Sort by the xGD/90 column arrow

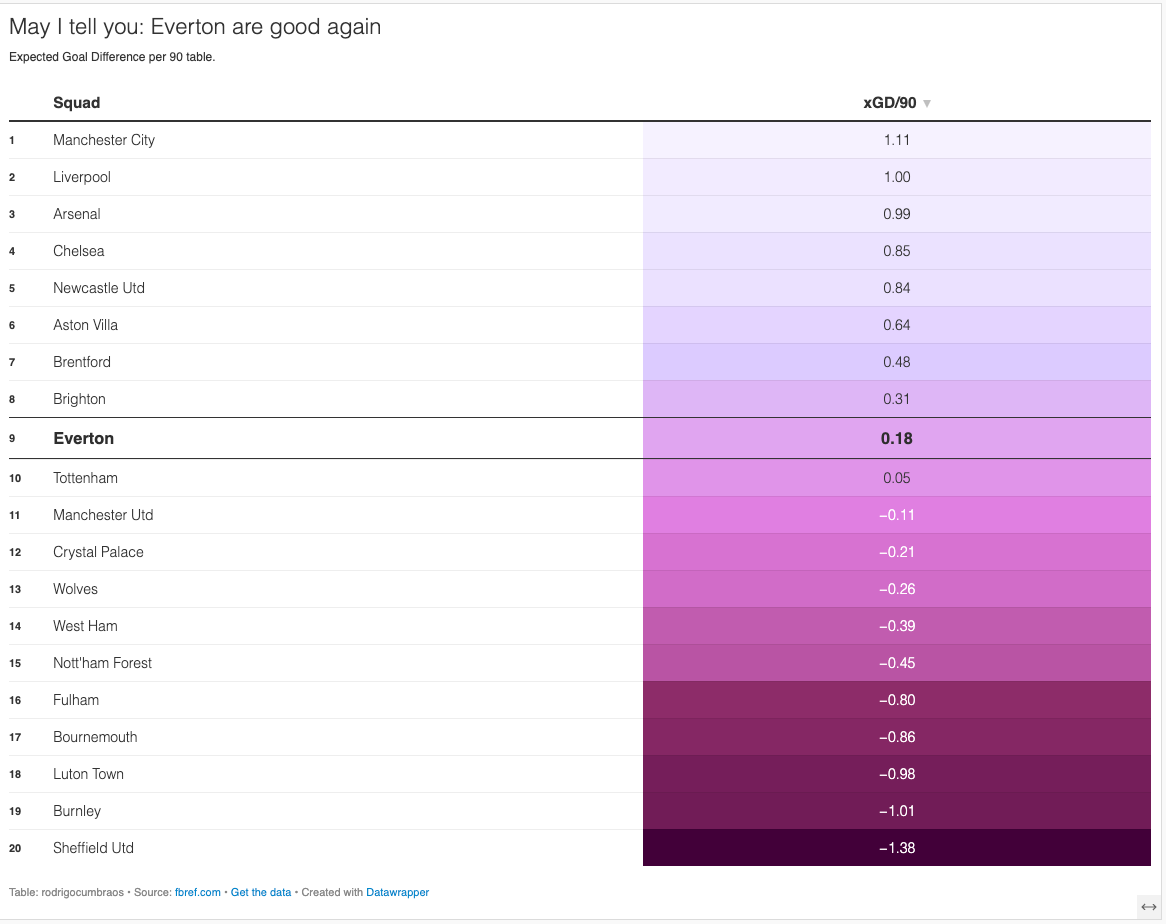click(x=927, y=103)
